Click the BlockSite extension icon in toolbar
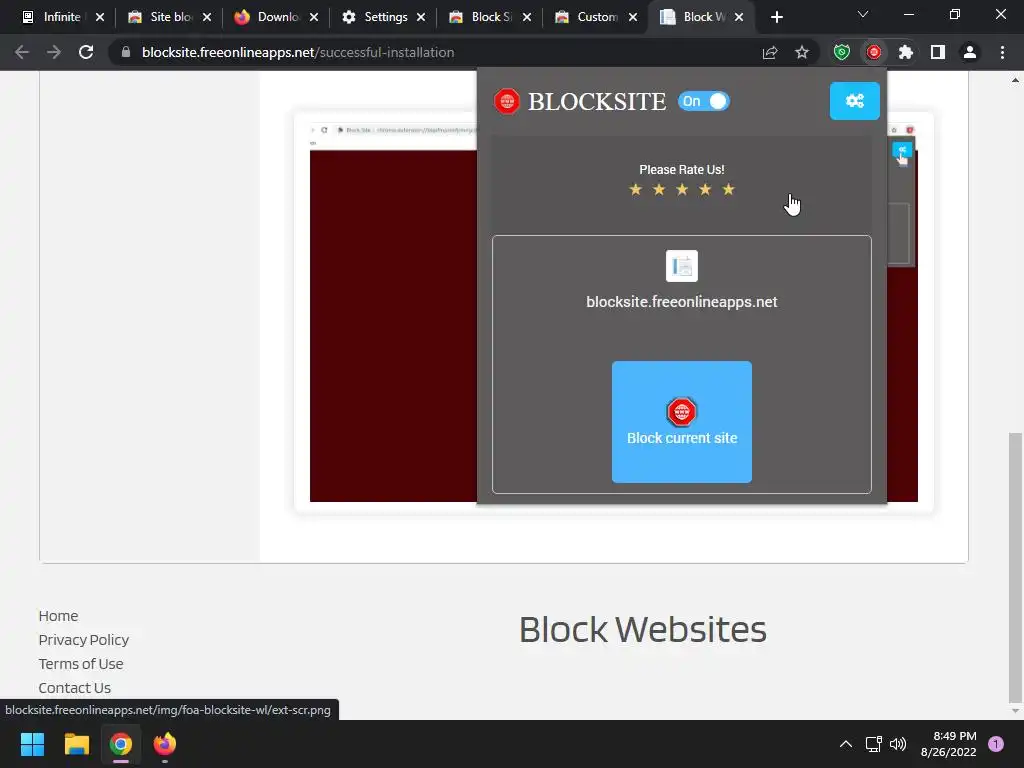 point(874,52)
